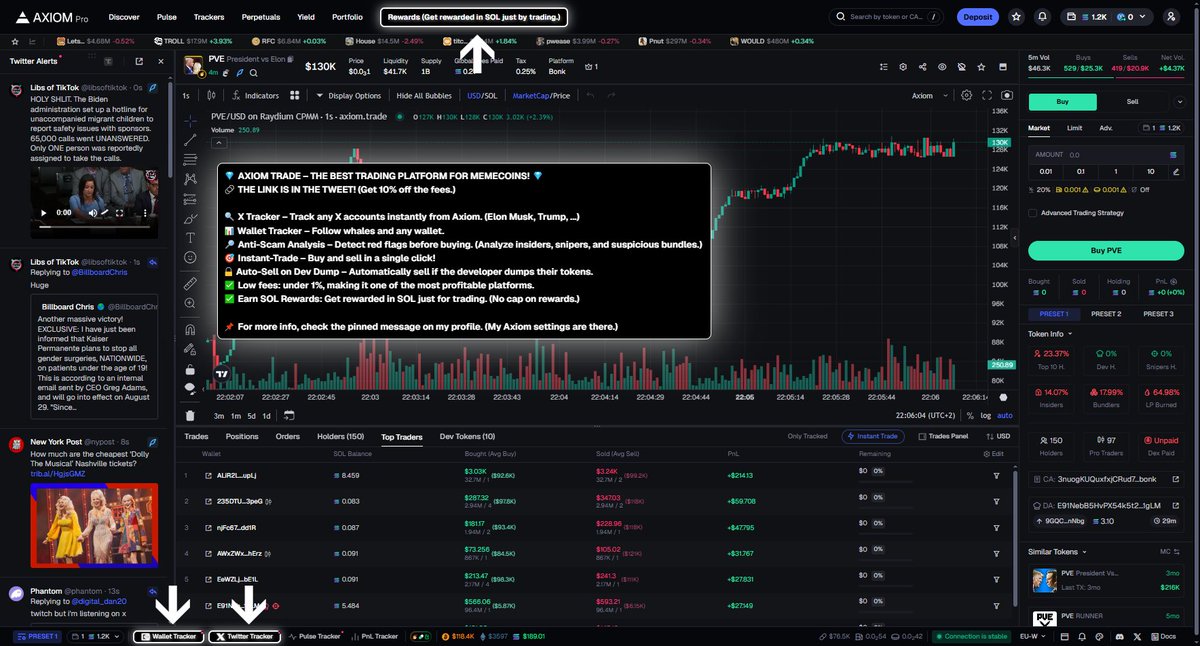Go to Perpetuals page
The image size is (1200, 646).
tap(260, 17)
